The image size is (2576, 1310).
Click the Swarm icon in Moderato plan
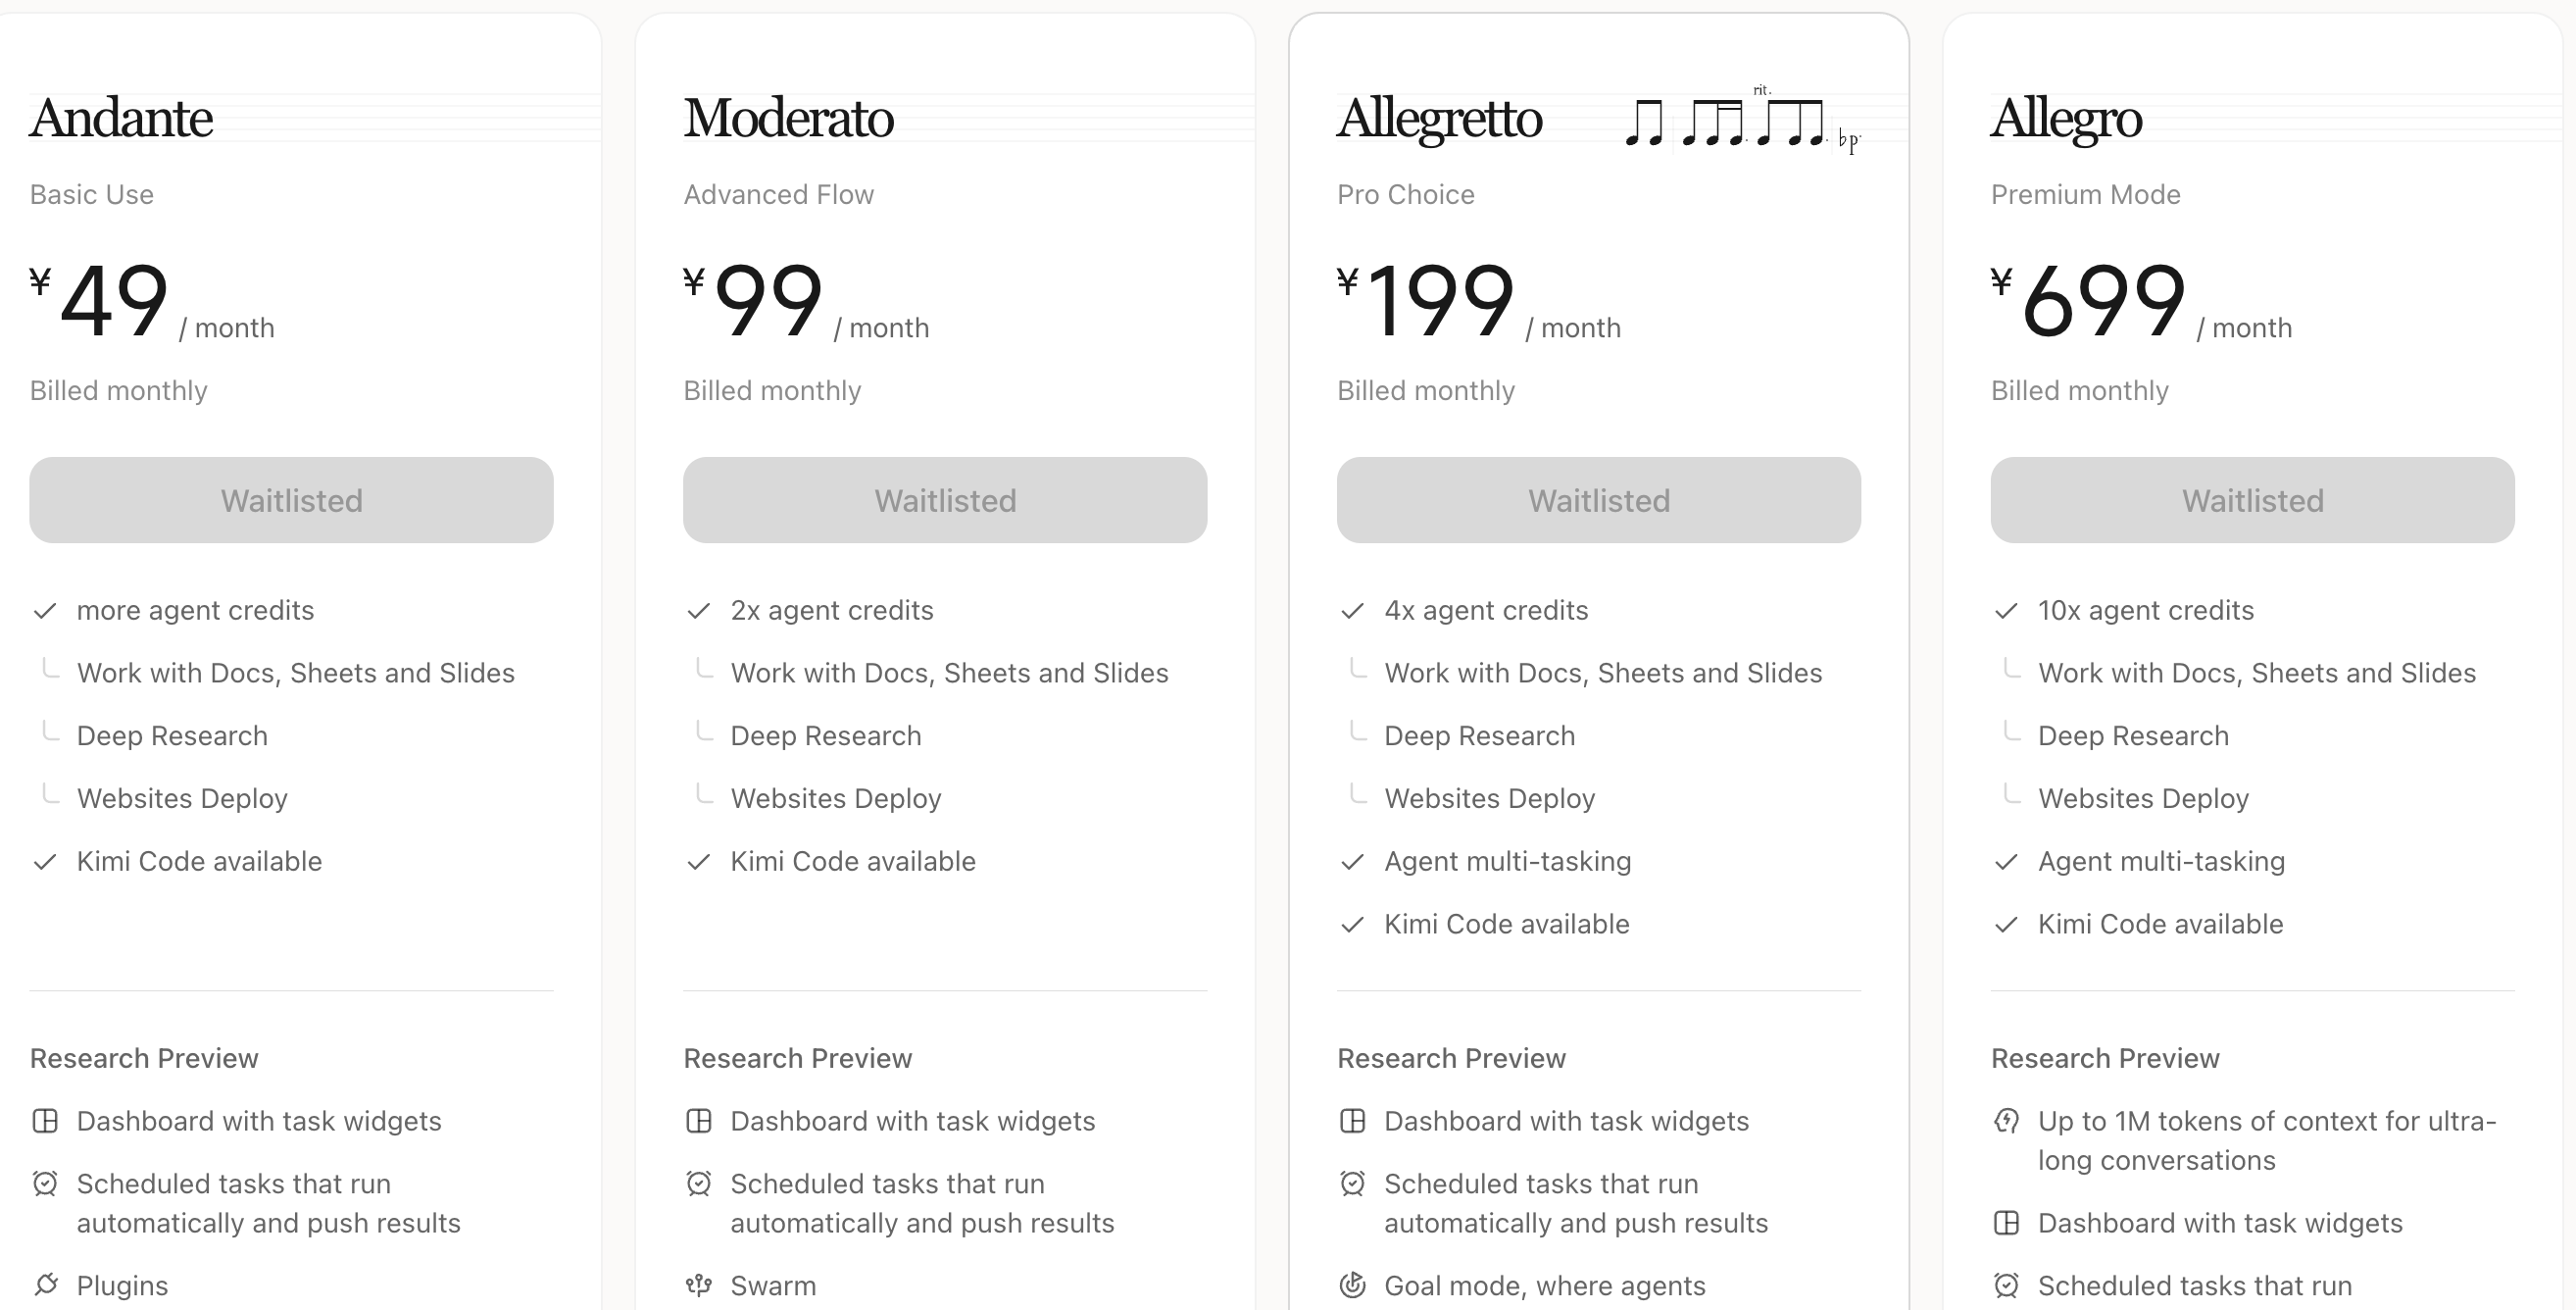pyautogui.click(x=699, y=1285)
